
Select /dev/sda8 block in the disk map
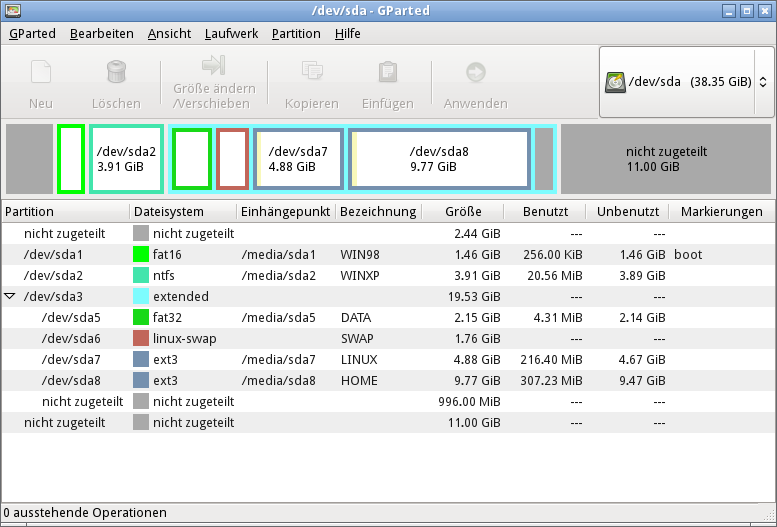coord(439,159)
